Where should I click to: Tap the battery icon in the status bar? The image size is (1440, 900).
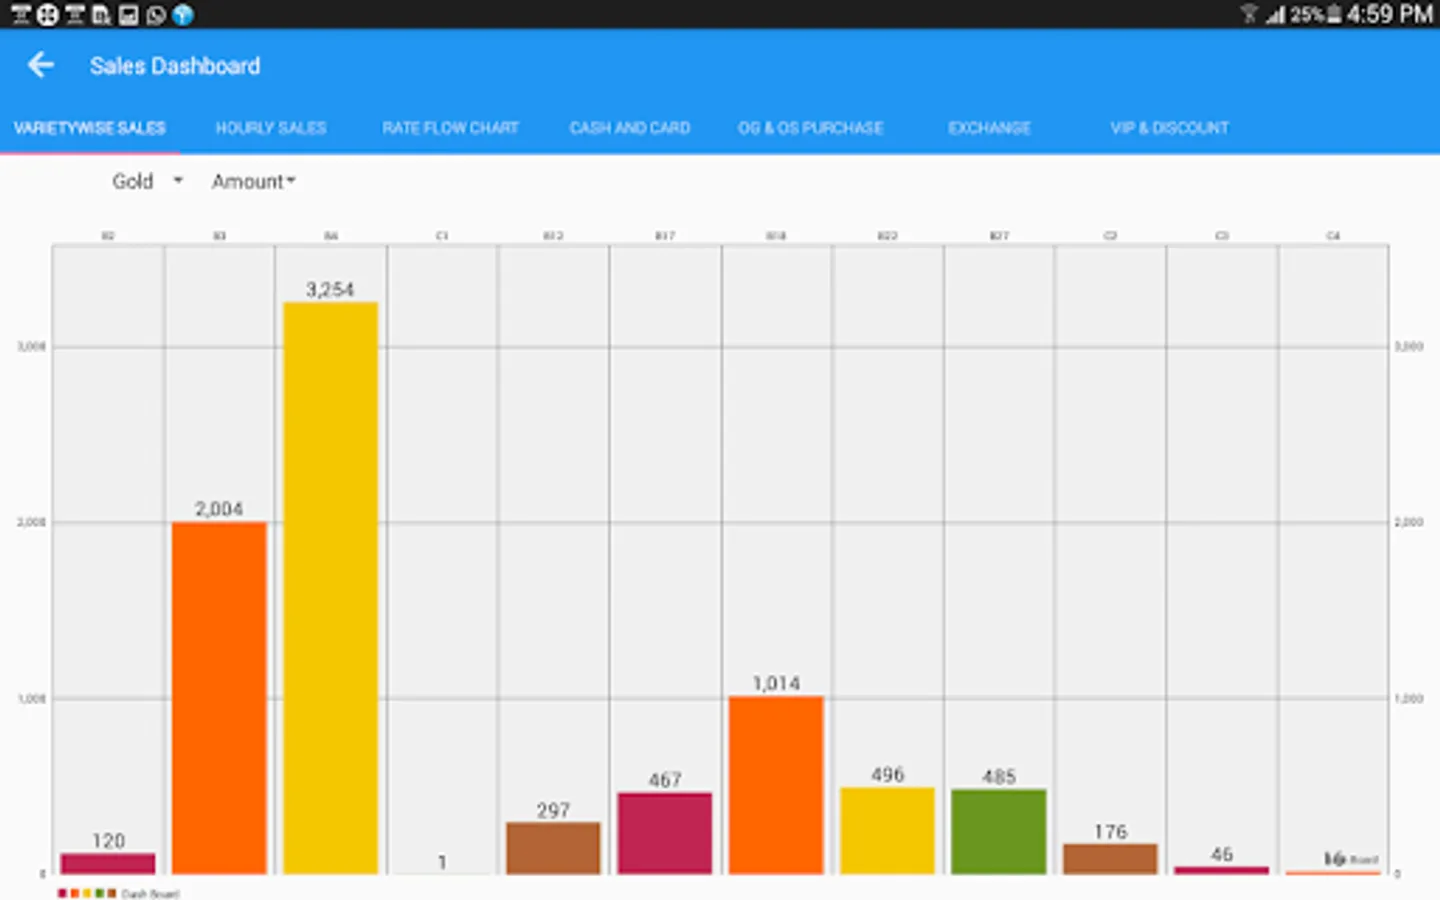click(x=1333, y=14)
